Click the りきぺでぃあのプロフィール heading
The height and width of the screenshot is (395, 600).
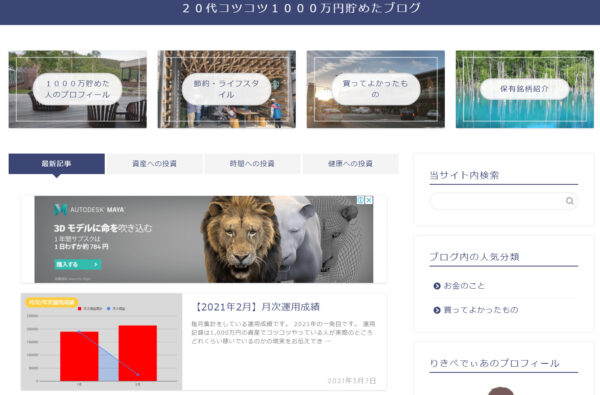(x=494, y=363)
